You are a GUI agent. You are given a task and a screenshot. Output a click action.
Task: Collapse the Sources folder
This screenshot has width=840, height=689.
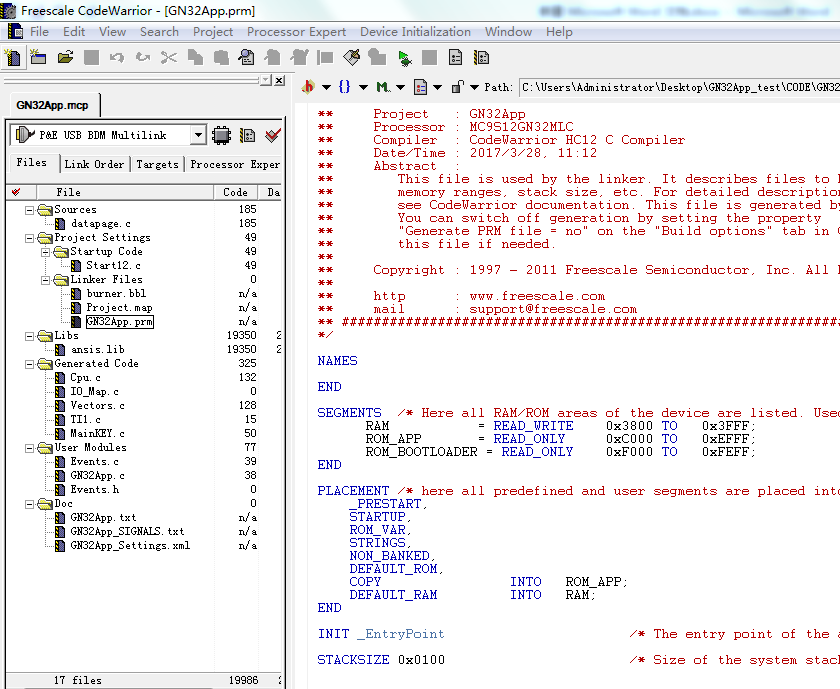point(29,210)
